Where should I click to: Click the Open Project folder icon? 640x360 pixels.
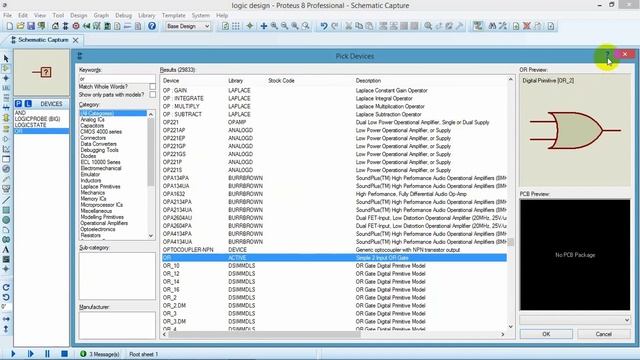point(20,26)
